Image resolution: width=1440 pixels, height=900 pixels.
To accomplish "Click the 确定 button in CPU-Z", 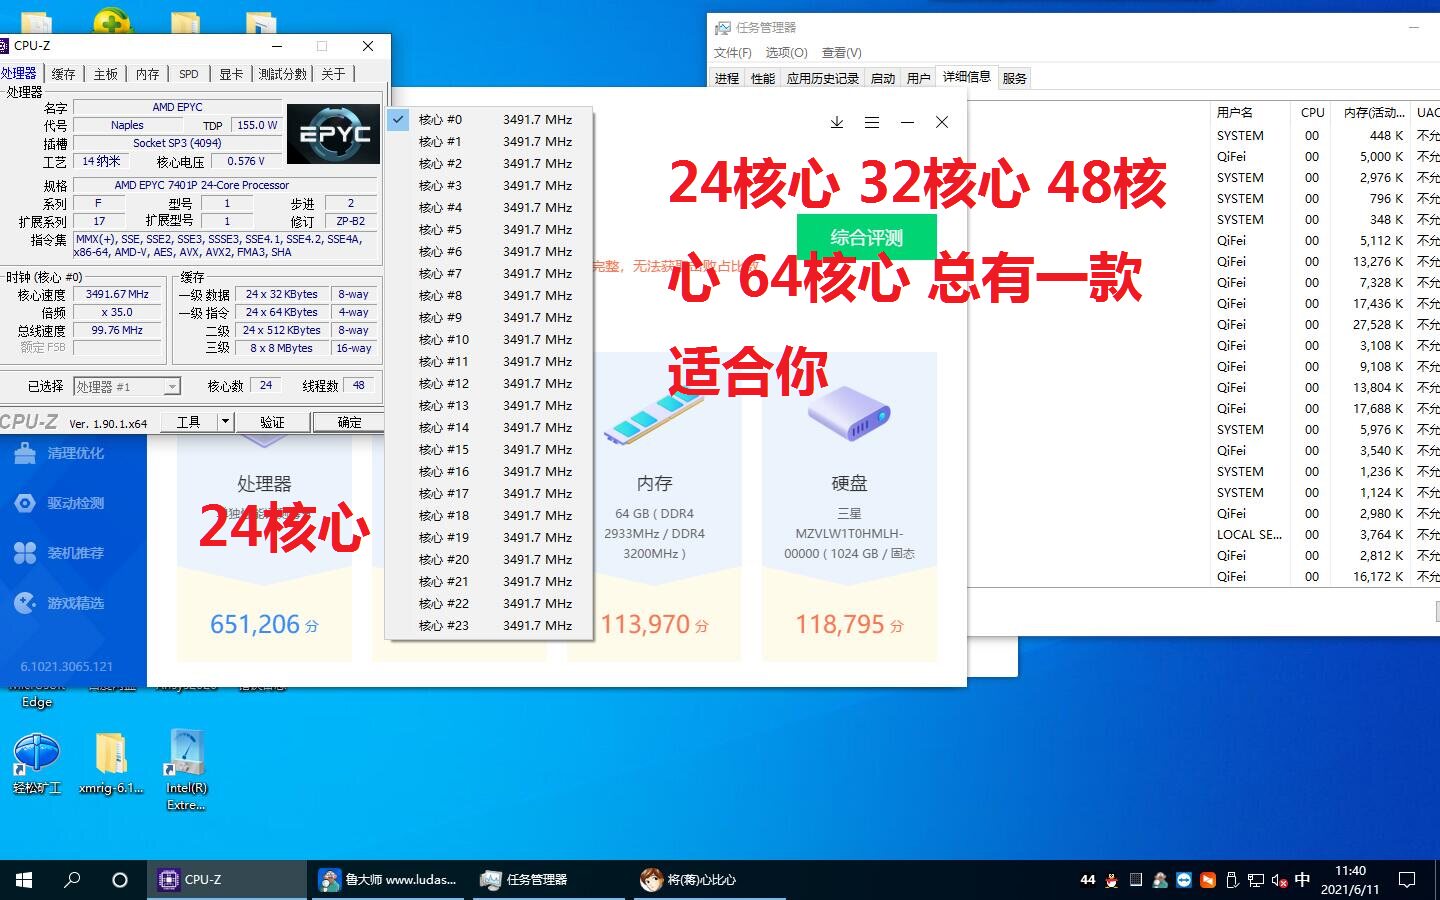I will pyautogui.click(x=349, y=422).
